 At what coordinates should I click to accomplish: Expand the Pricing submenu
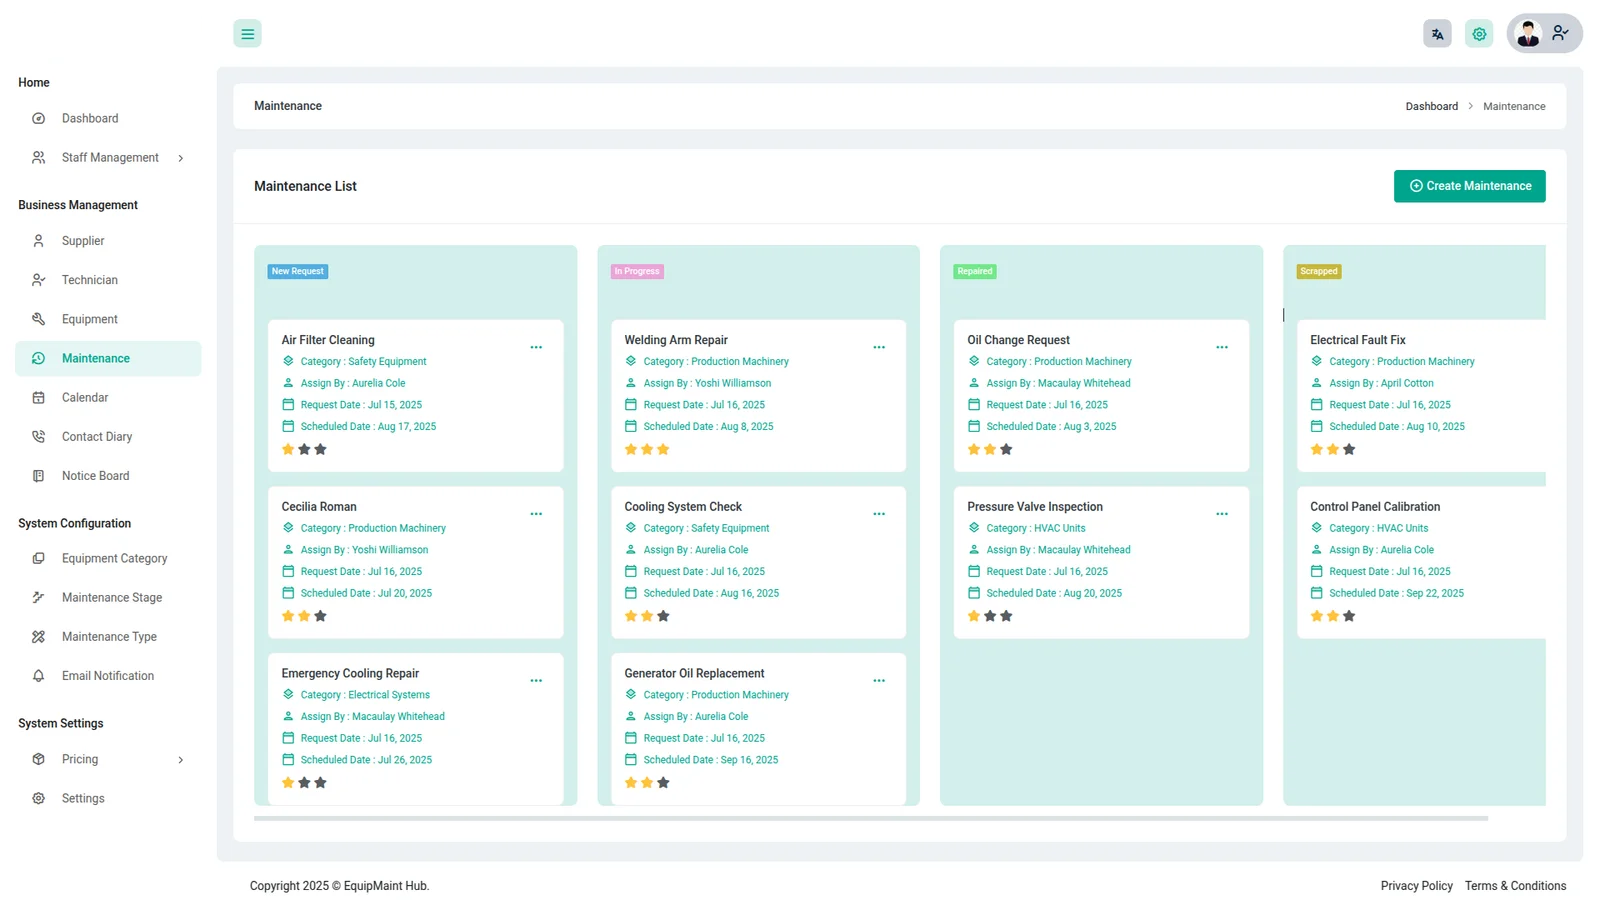(x=181, y=760)
